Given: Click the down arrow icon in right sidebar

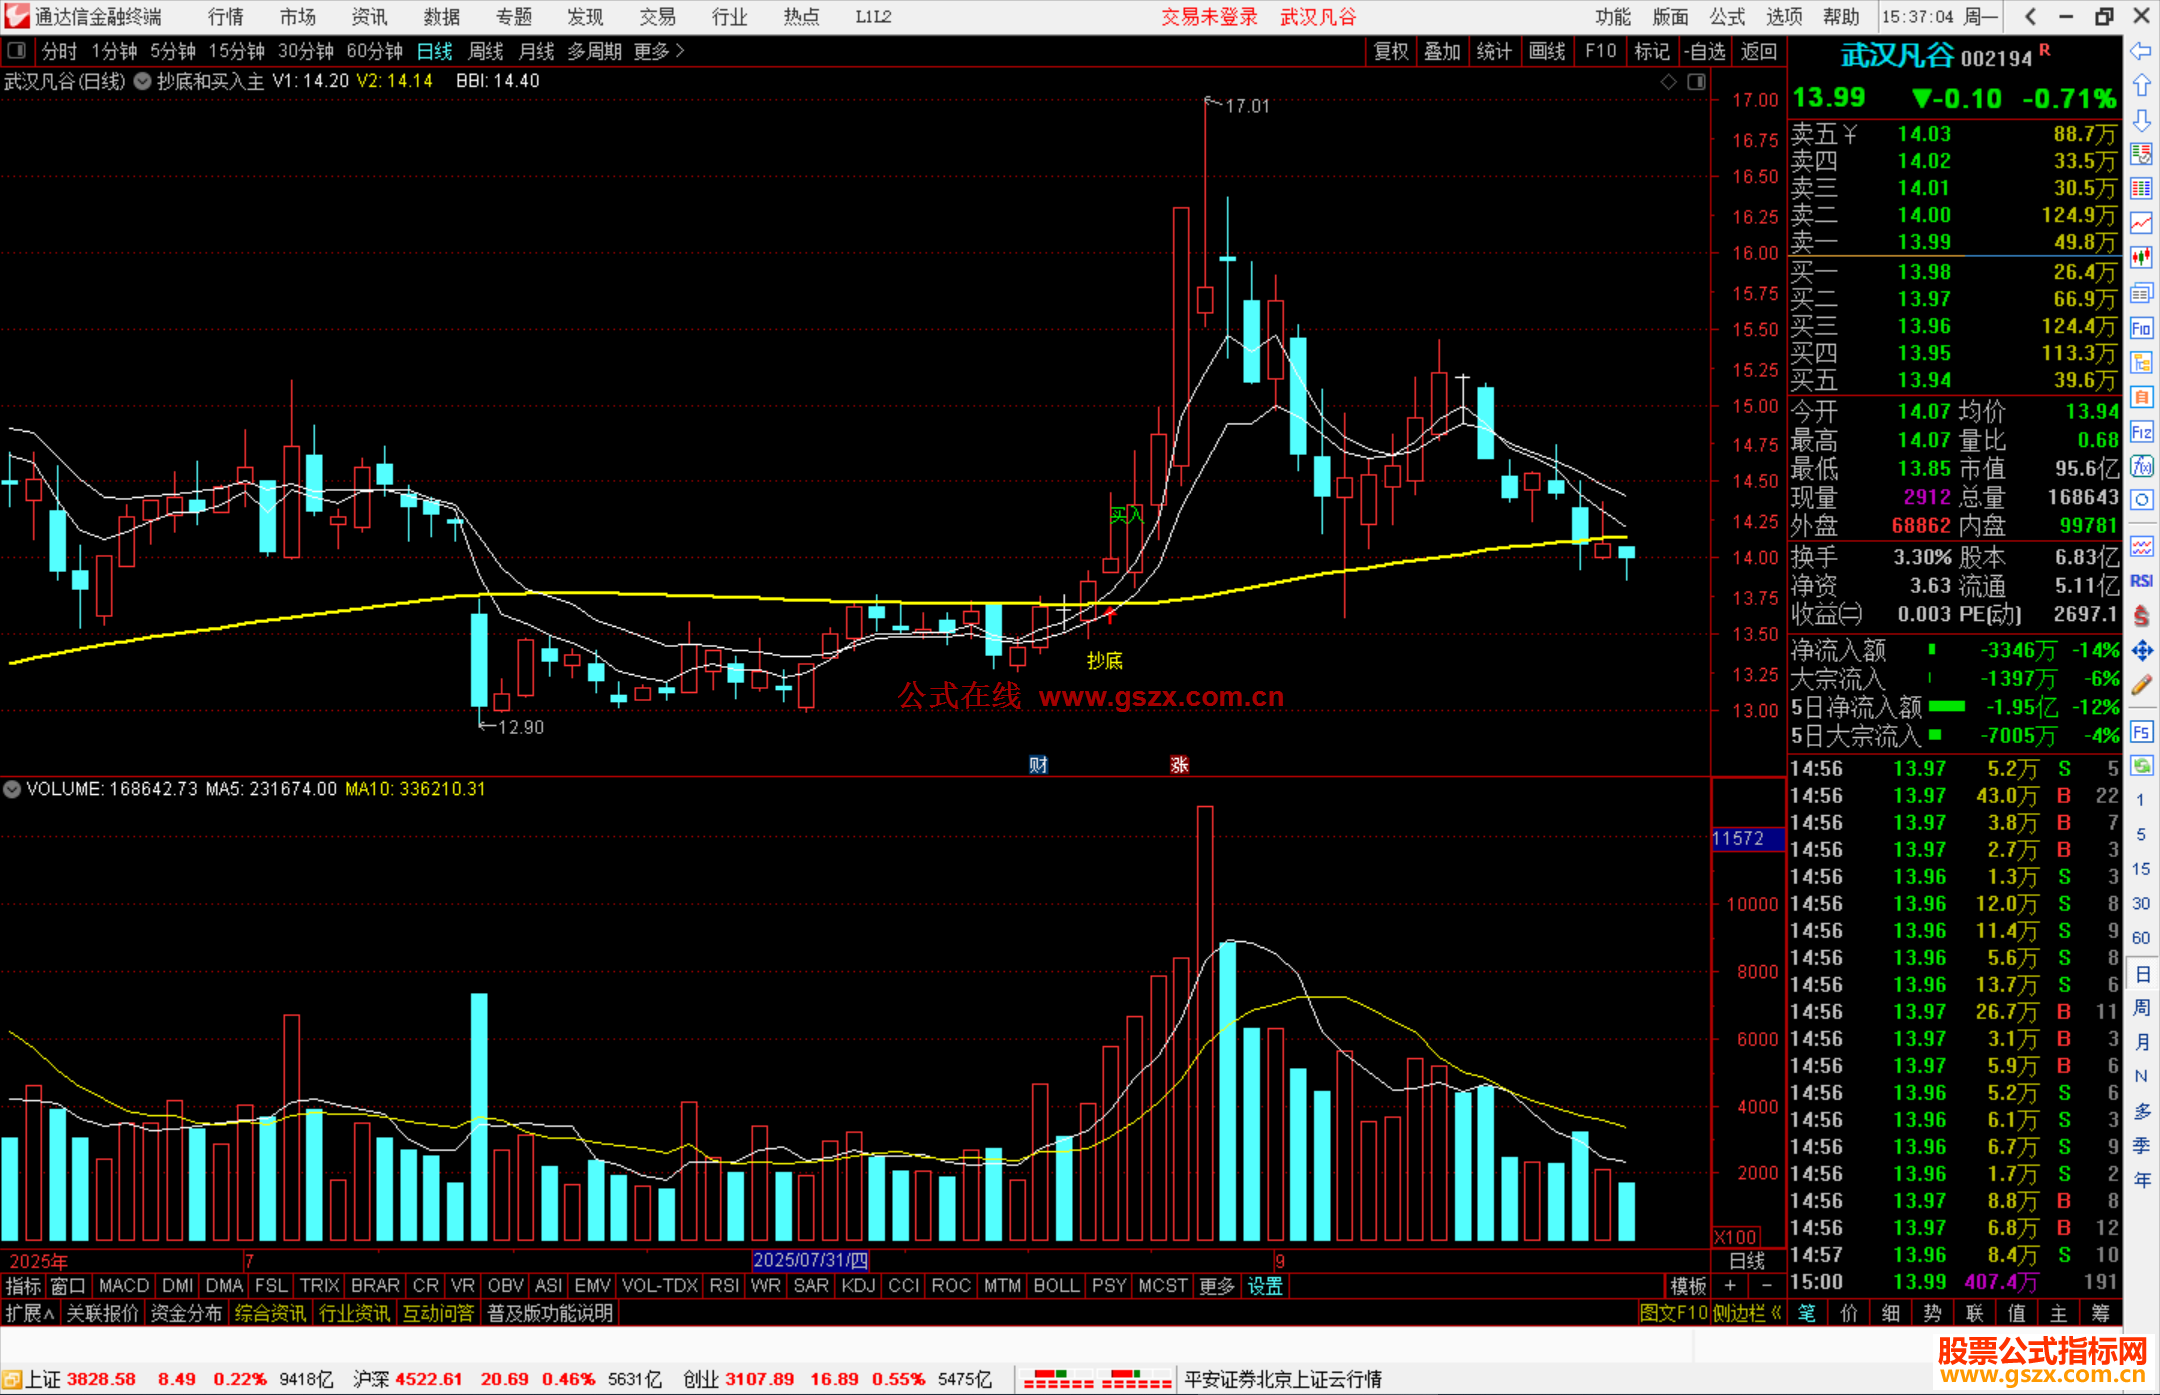Looking at the screenshot, I should tap(2141, 120).
